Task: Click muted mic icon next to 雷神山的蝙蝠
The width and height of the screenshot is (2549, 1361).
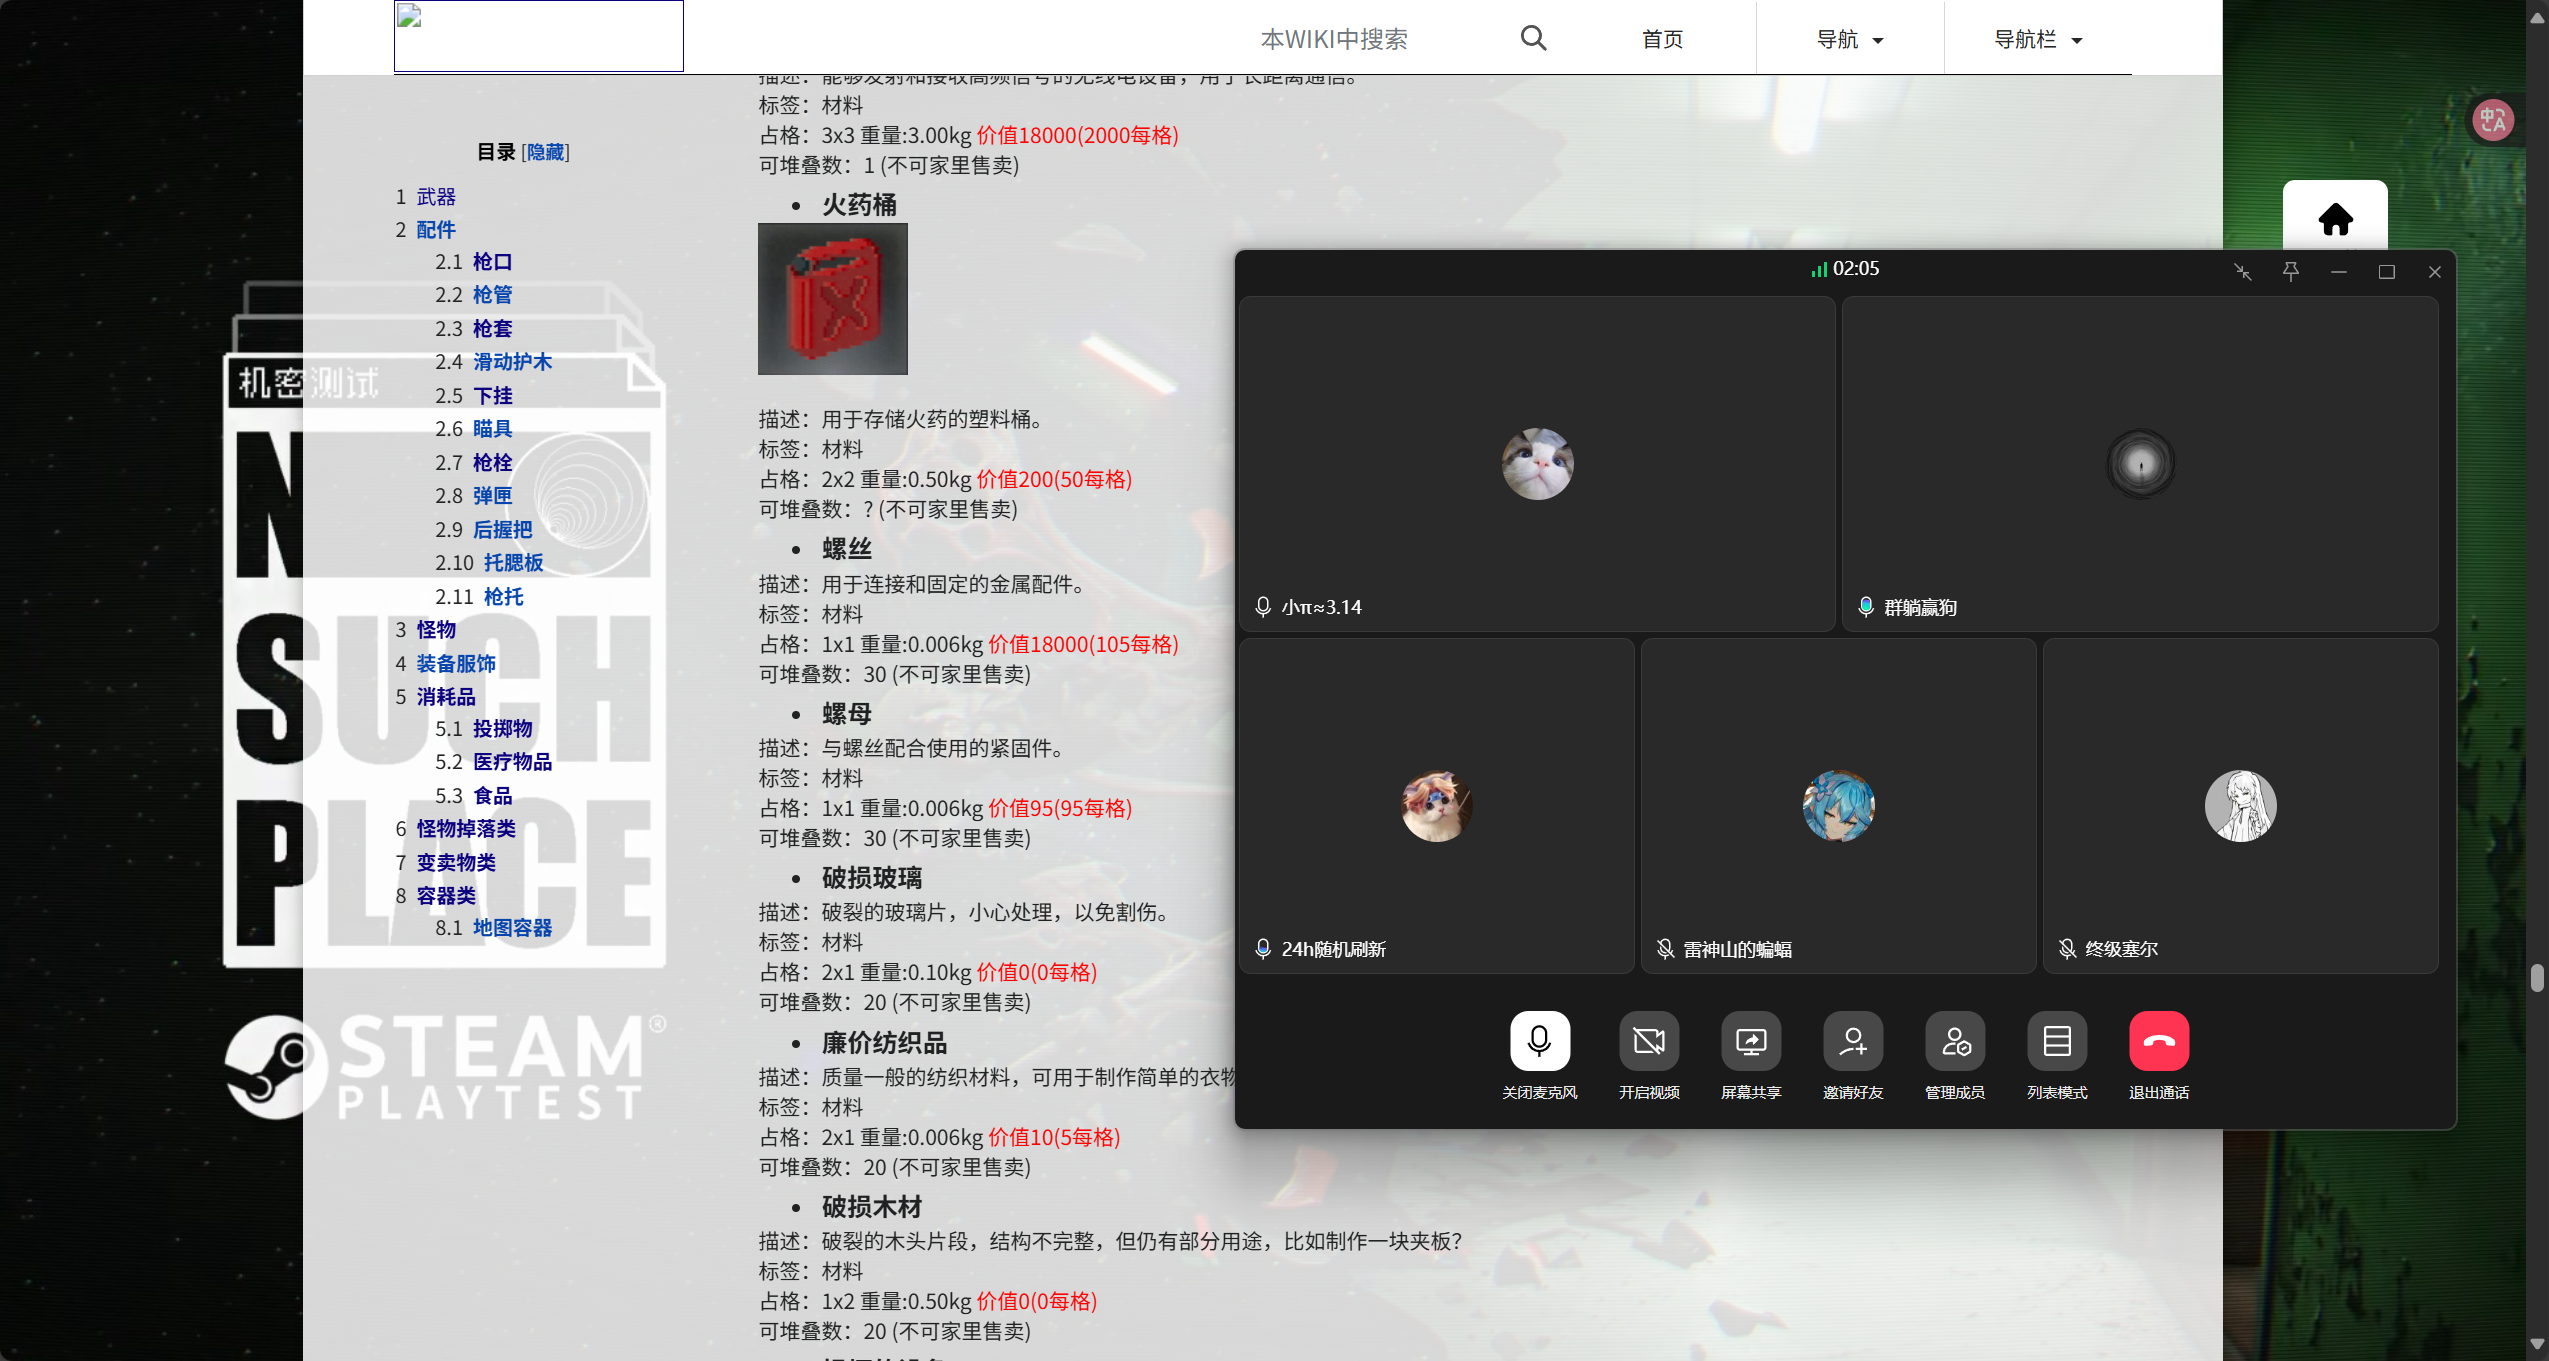Action: coord(1665,949)
